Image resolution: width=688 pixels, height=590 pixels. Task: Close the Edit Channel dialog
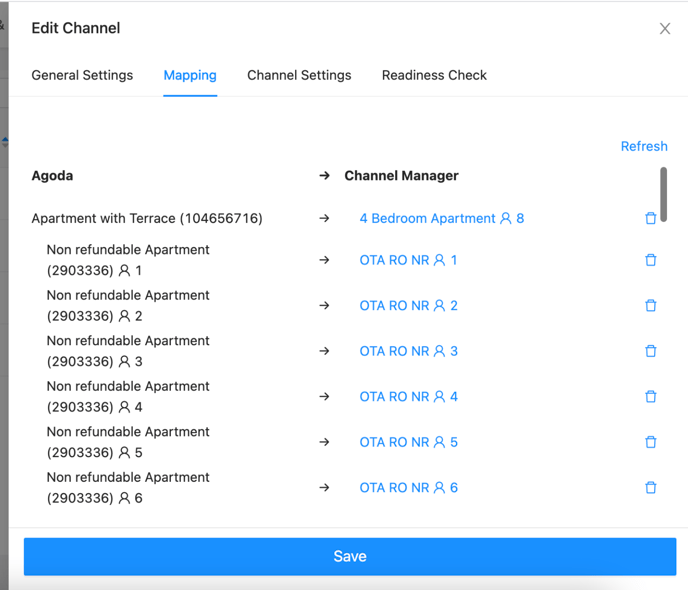(x=665, y=29)
